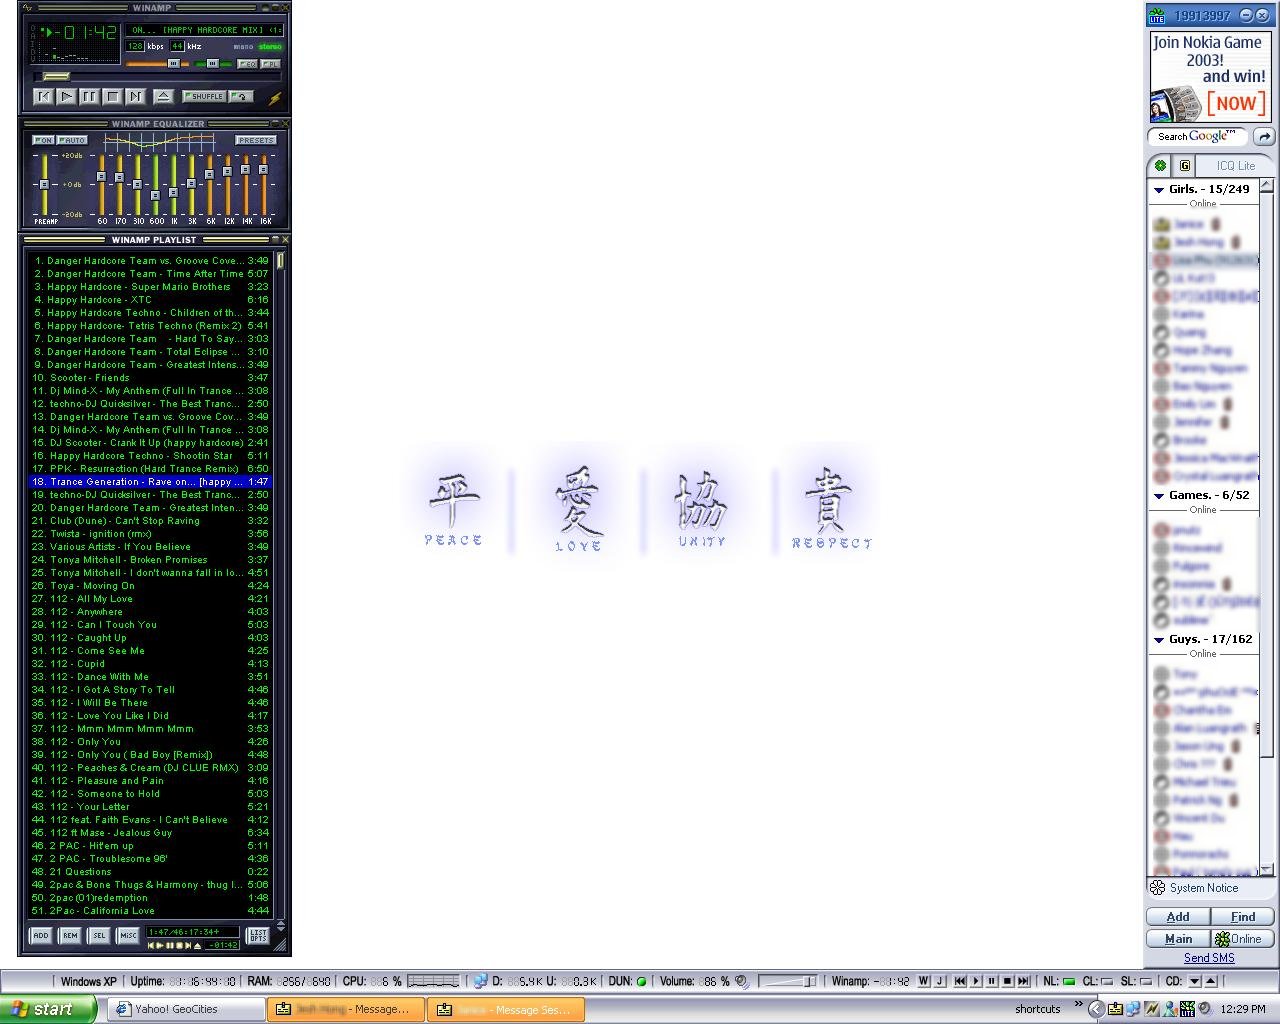Click Winamp's green balance slider
1280x1024 pixels.
click(212, 64)
